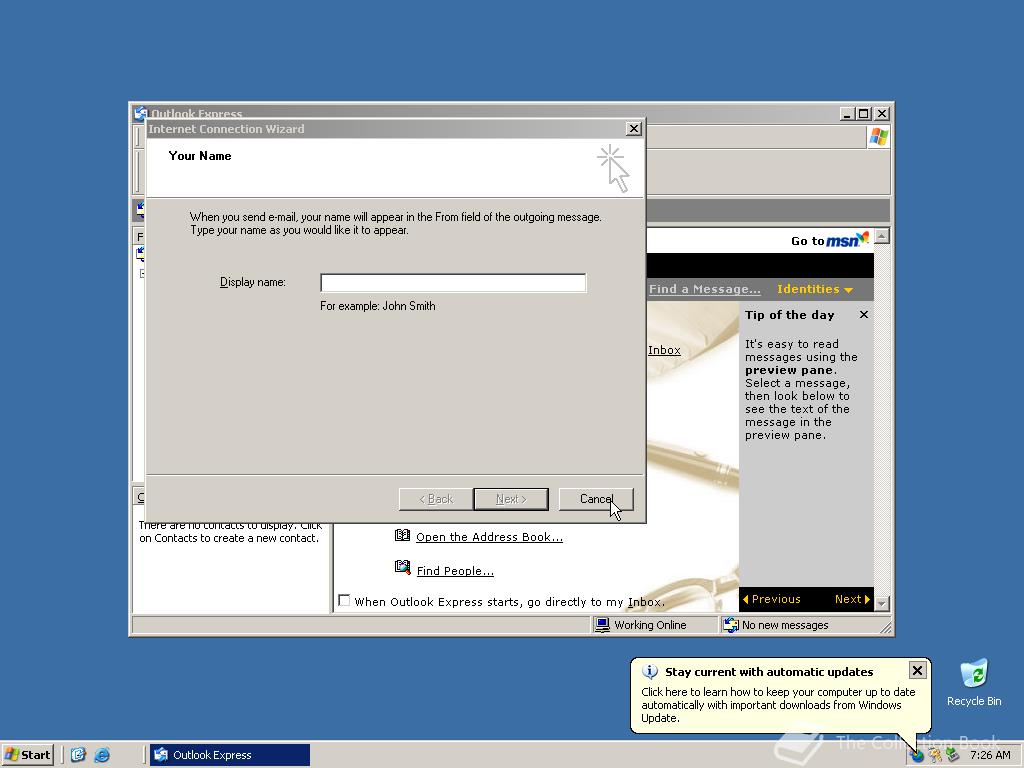Open the Recycle Bin desktop icon

click(974, 683)
